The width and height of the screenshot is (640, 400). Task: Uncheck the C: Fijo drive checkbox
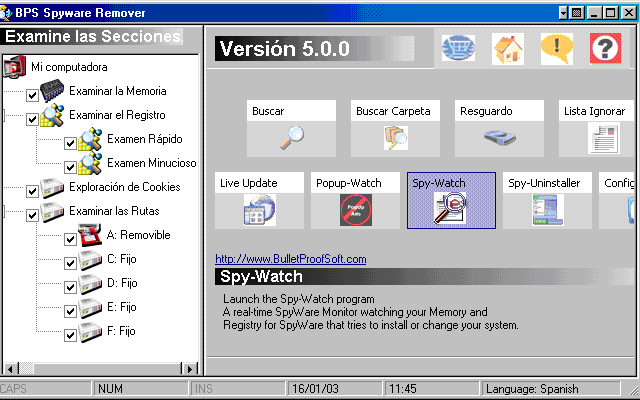click(x=70, y=264)
